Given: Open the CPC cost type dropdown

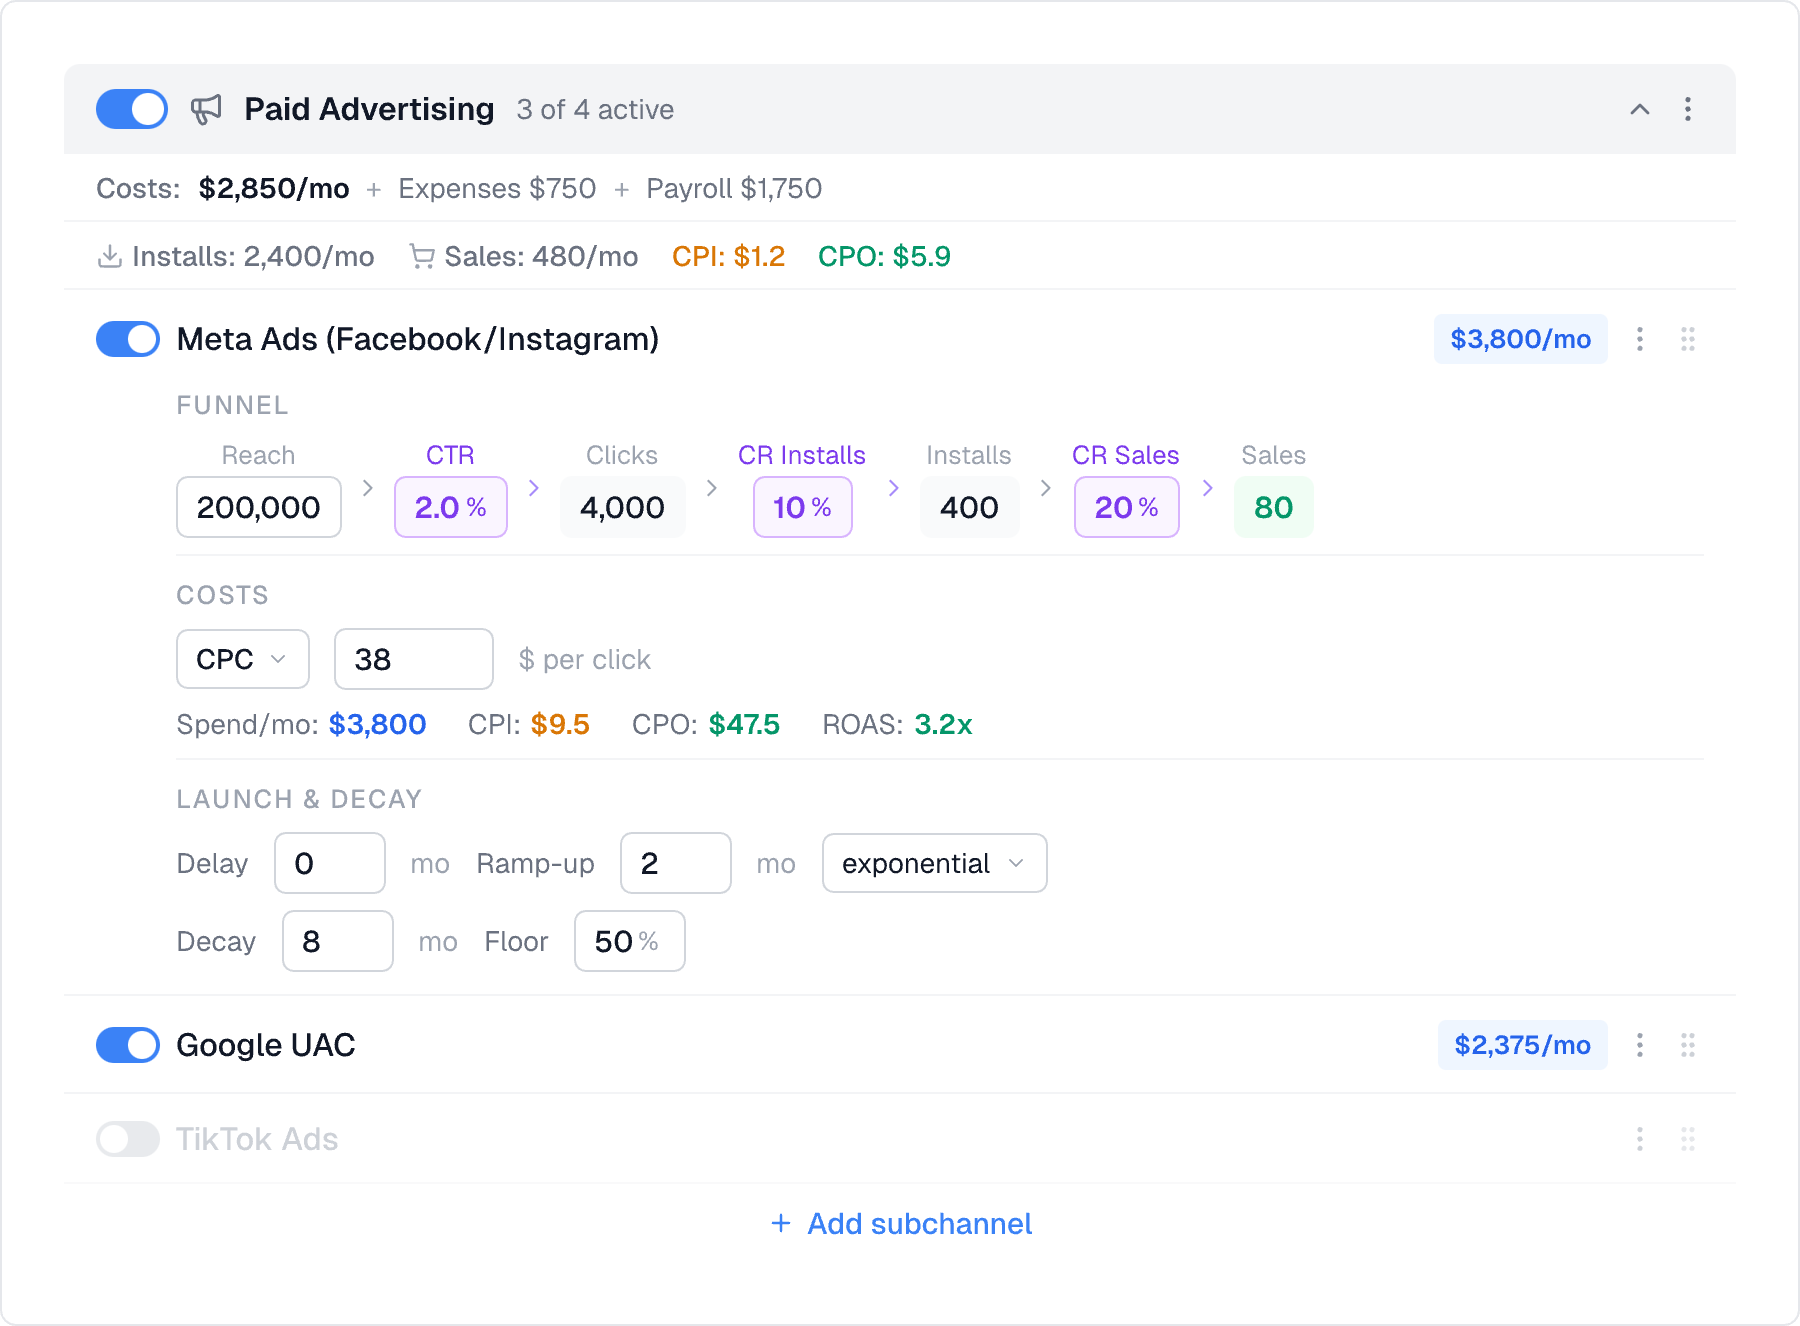Looking at the screenshot, I should 242,659.
